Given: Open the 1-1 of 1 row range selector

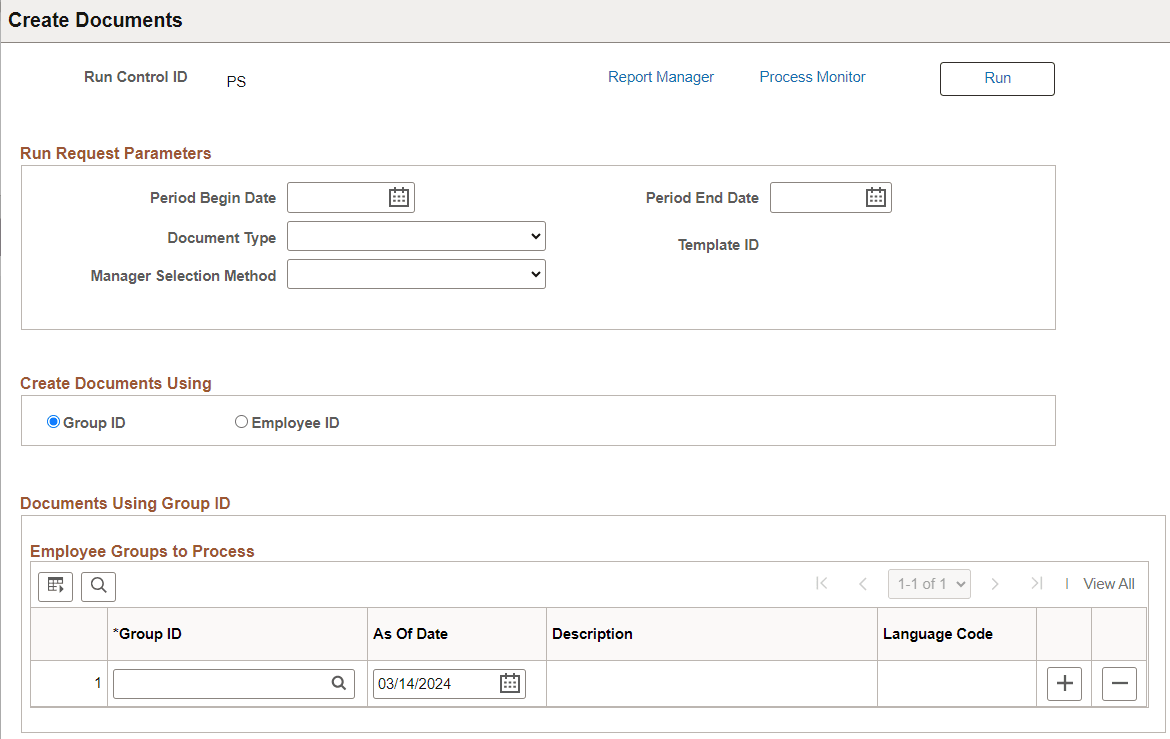Looking at the screenshot, I should point(929,583).
